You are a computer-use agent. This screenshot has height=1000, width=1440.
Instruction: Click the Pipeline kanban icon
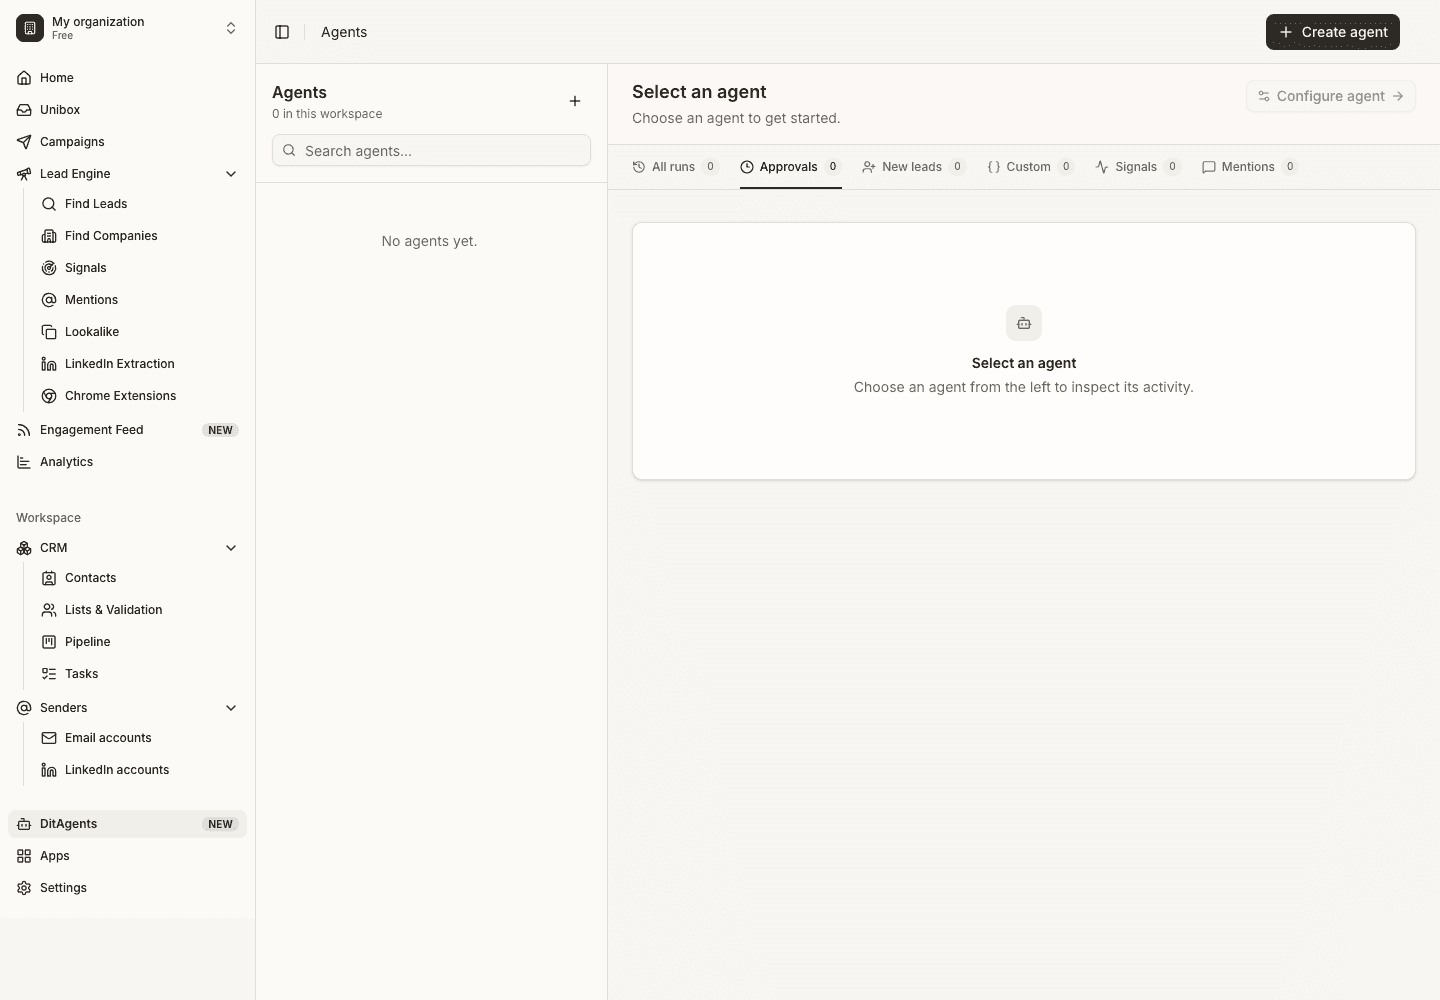(x=49, y=642)
